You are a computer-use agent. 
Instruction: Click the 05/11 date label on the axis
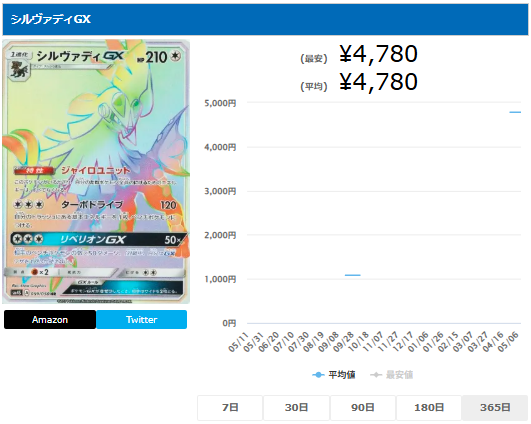coord(239,342)
